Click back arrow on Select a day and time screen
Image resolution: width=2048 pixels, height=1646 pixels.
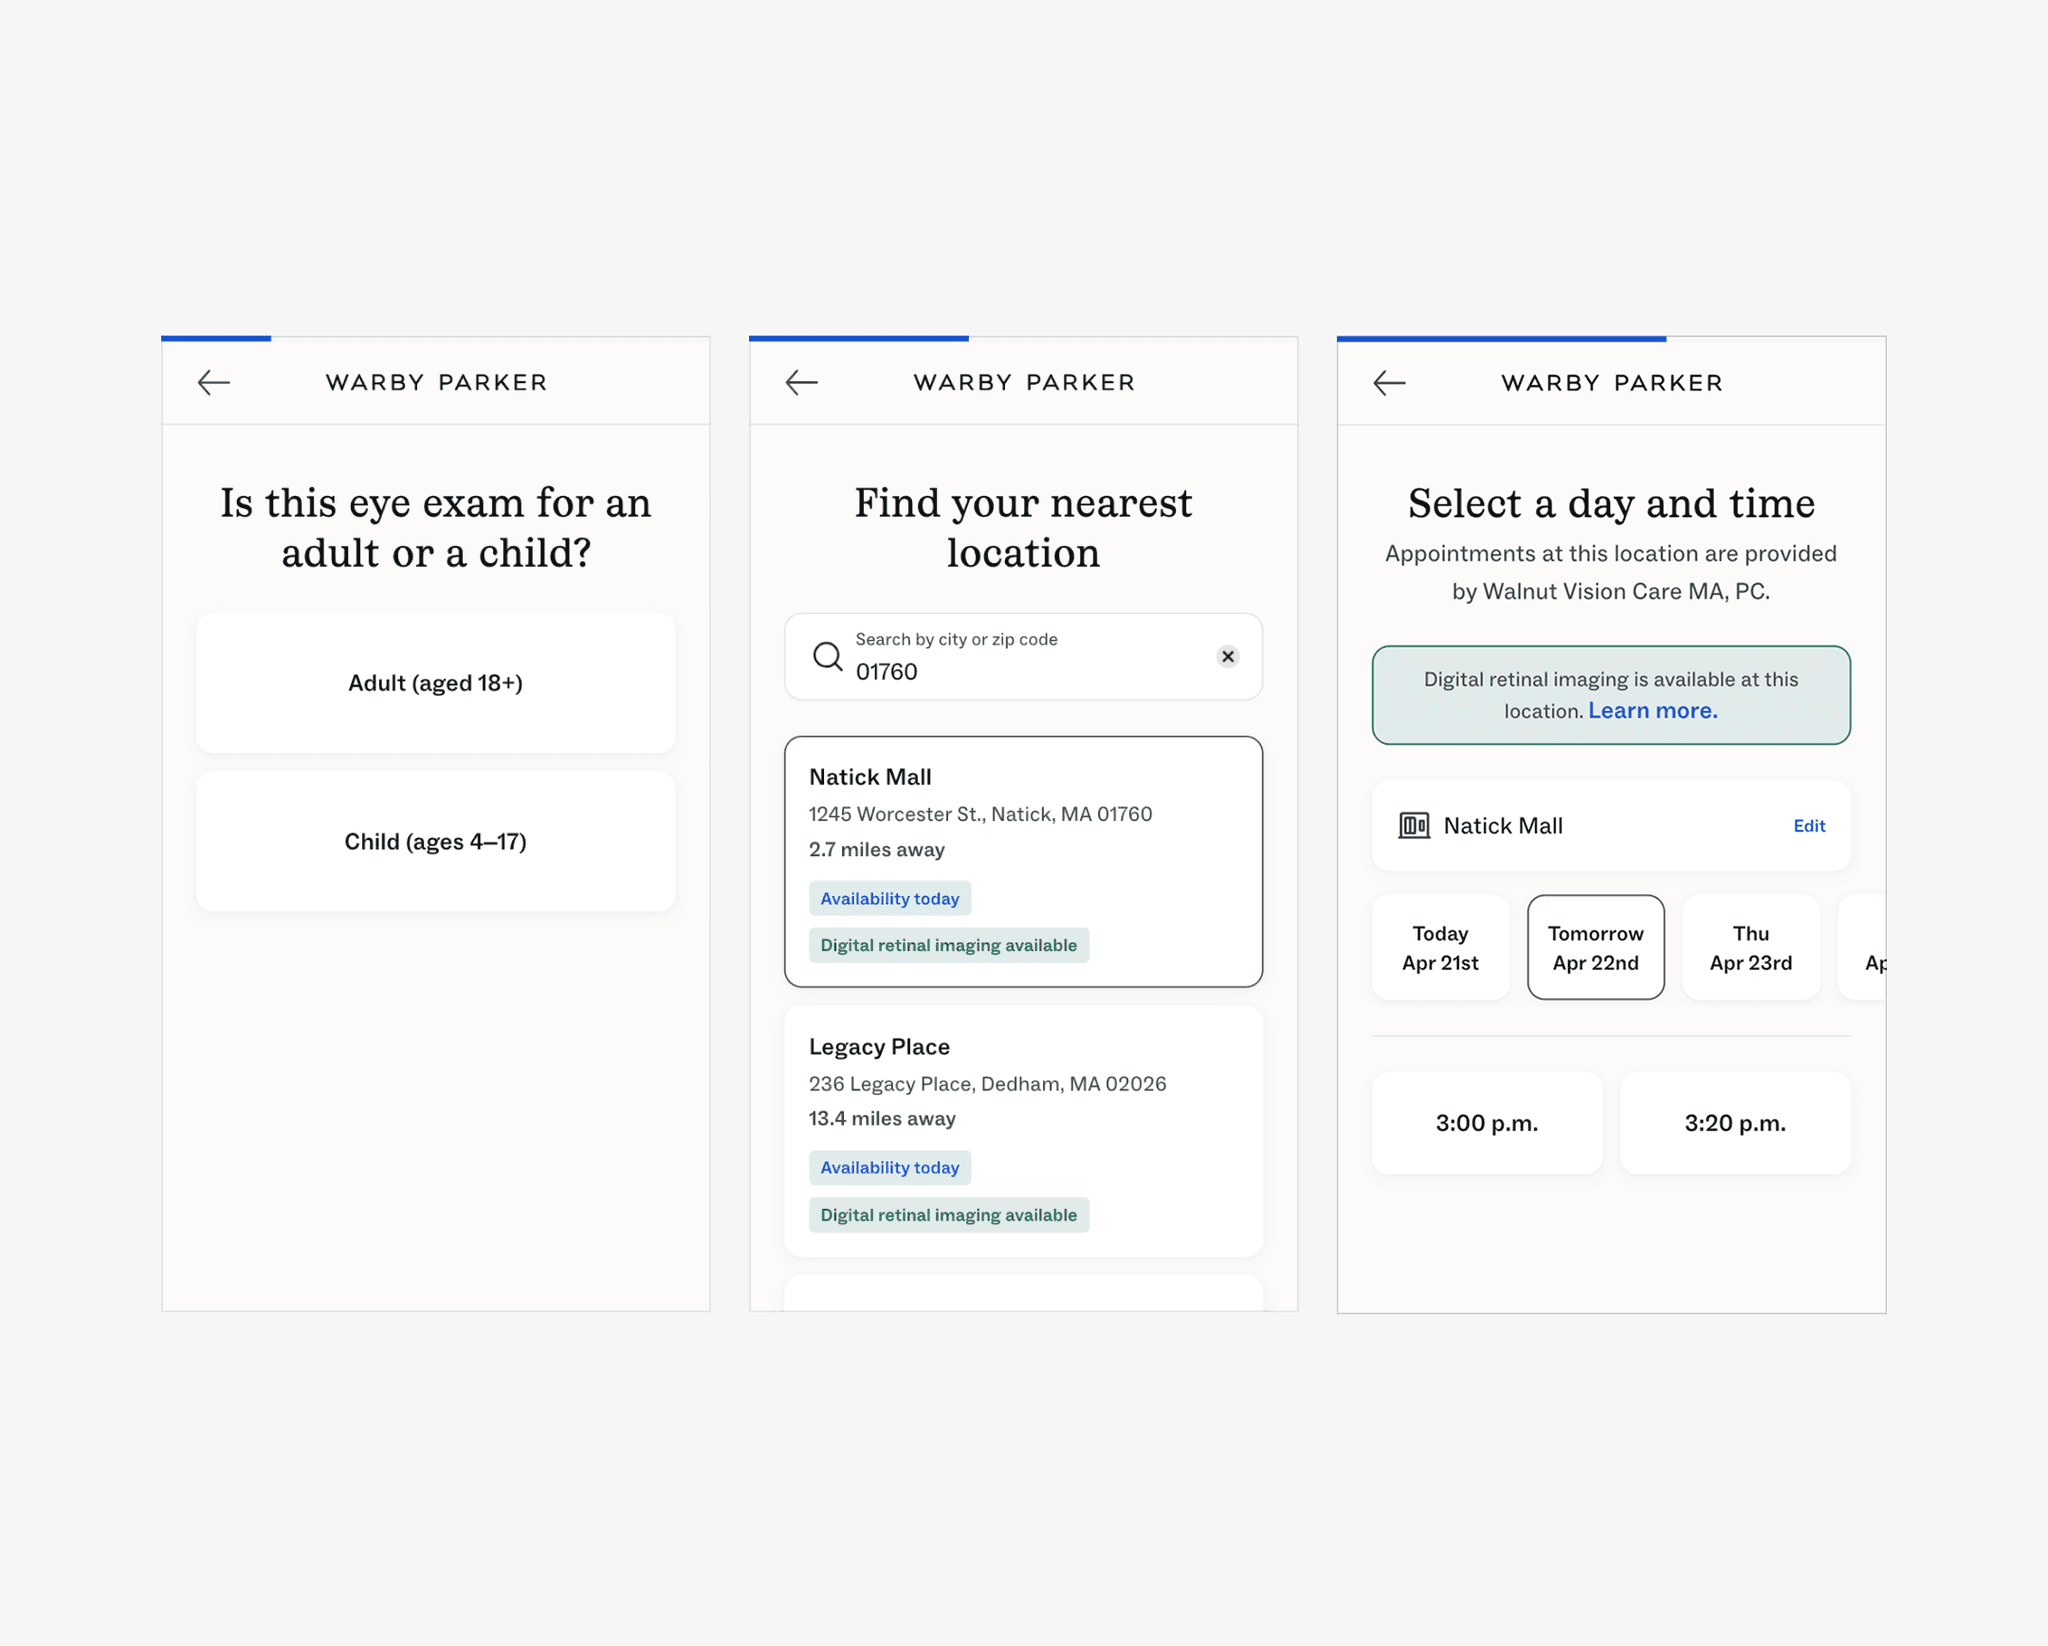point(1389,382)
